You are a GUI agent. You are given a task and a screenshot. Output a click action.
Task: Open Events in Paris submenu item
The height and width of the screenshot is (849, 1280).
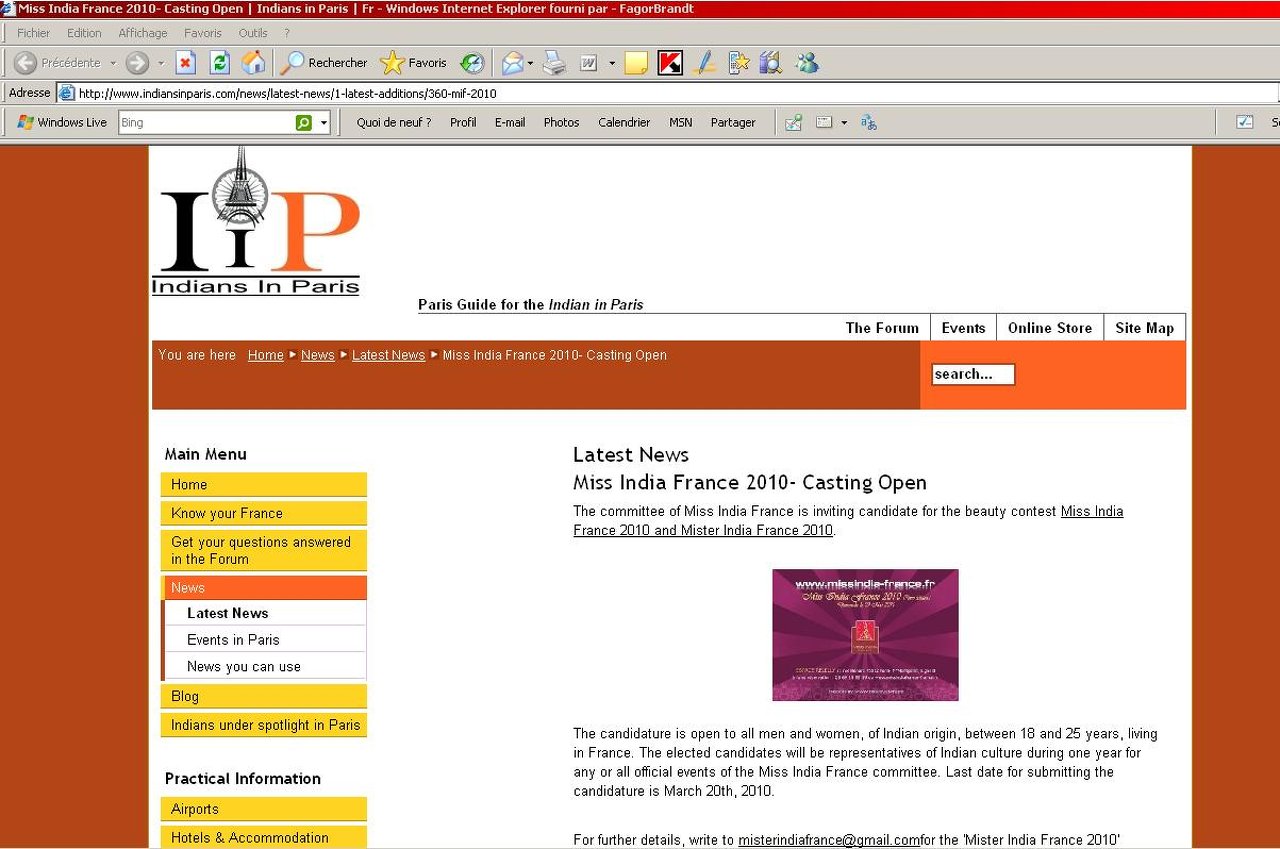coord(266,640)
